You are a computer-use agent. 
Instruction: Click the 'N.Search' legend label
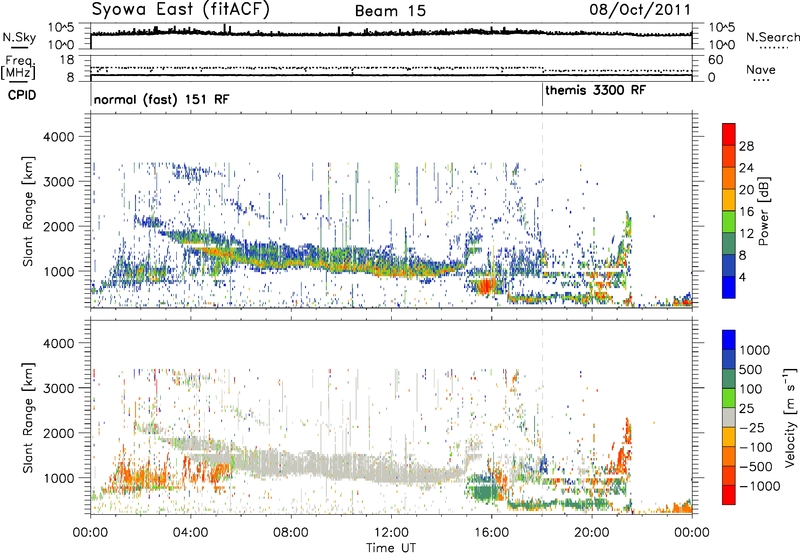coord(772,37)
